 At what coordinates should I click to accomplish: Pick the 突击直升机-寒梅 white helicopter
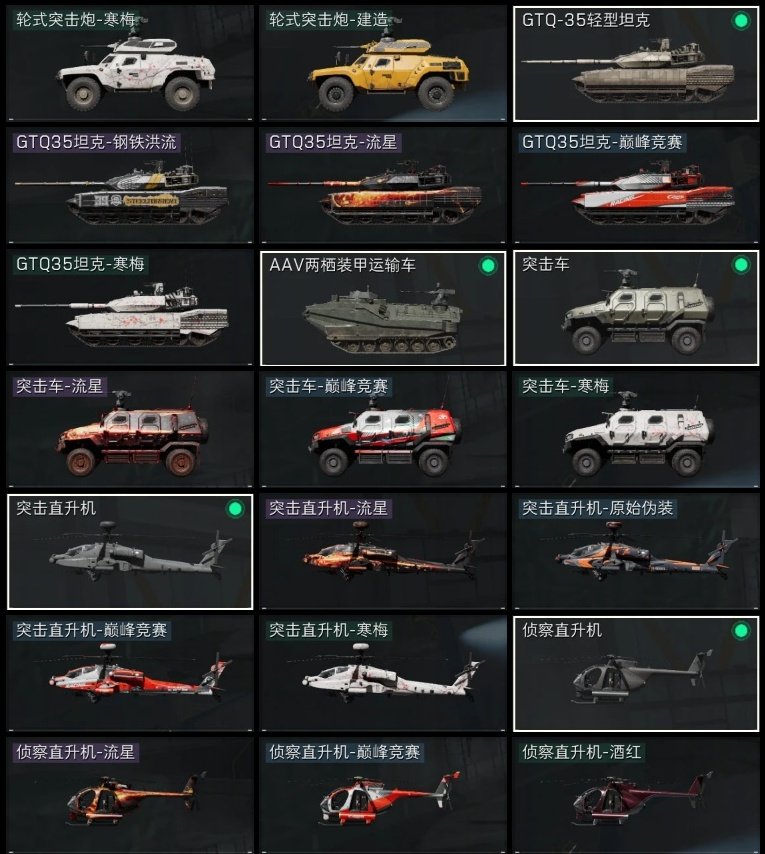[x=383, y=673]
